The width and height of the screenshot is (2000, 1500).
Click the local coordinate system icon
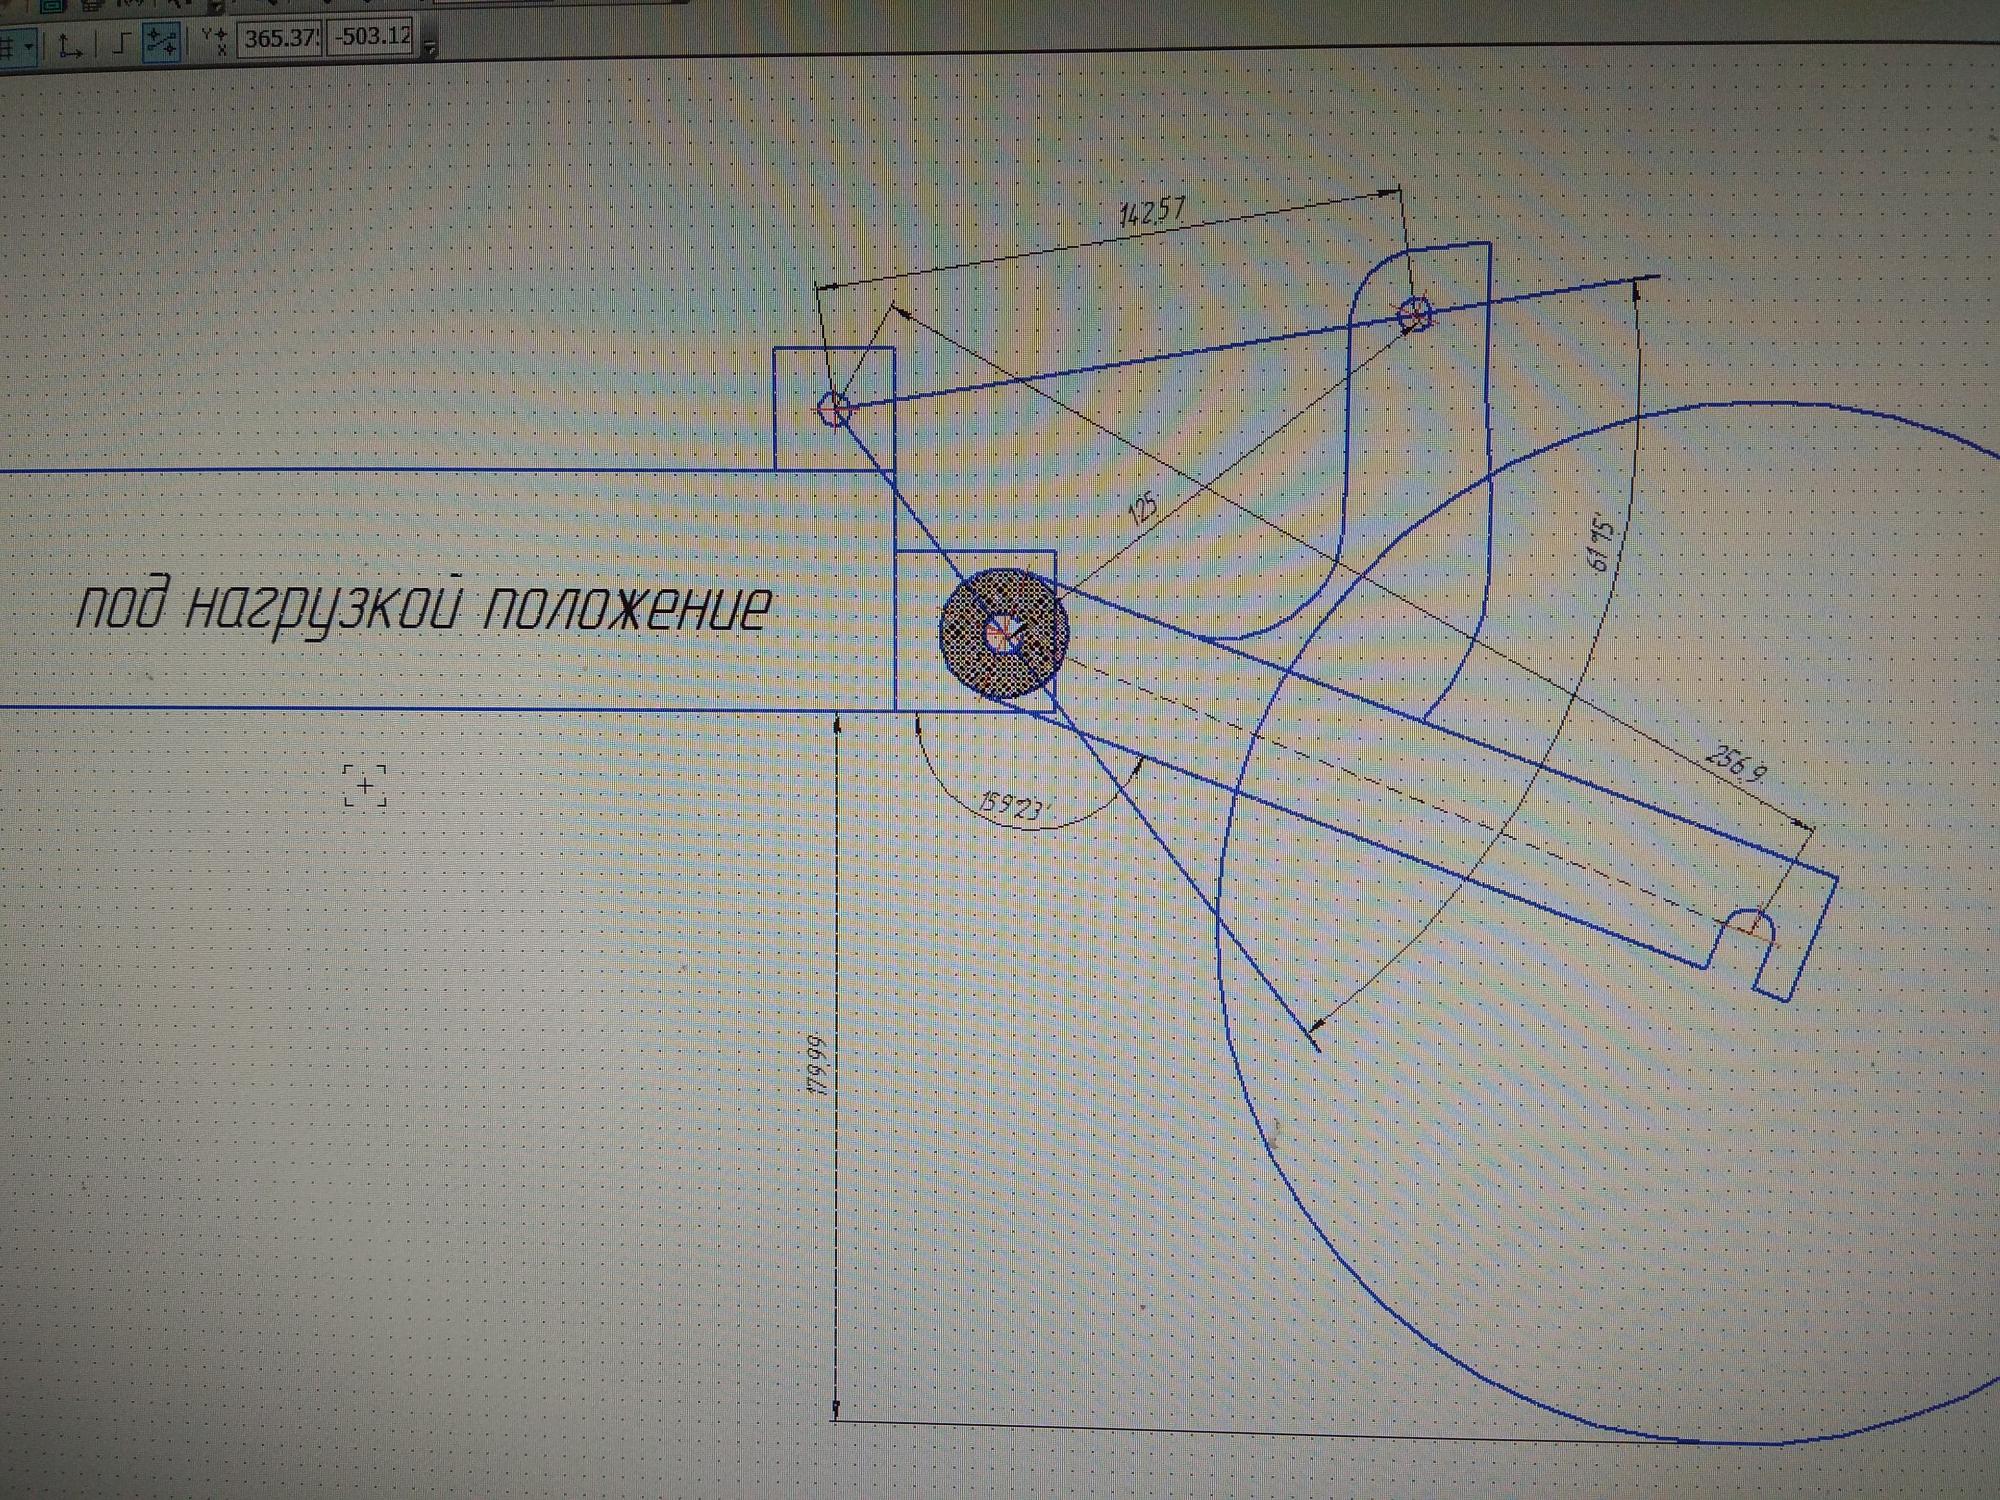tap(68, 45)
